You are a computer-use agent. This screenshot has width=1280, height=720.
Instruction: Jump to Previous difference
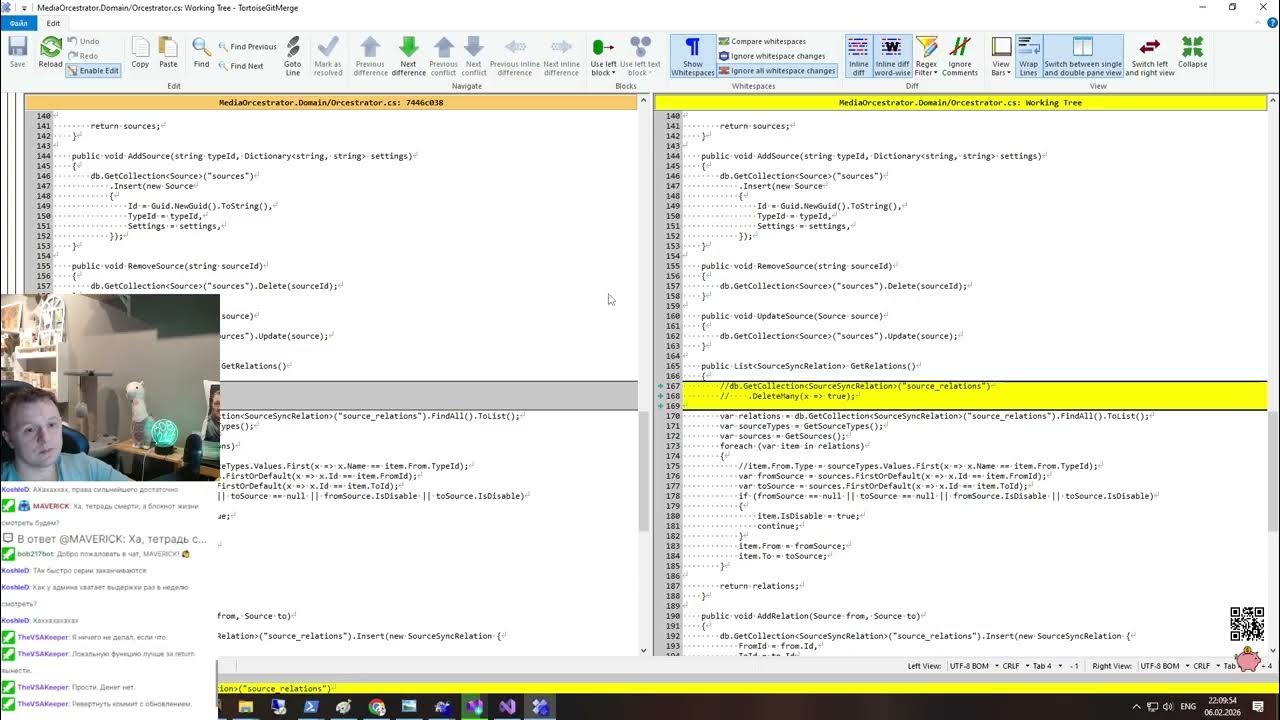point(370,56)
